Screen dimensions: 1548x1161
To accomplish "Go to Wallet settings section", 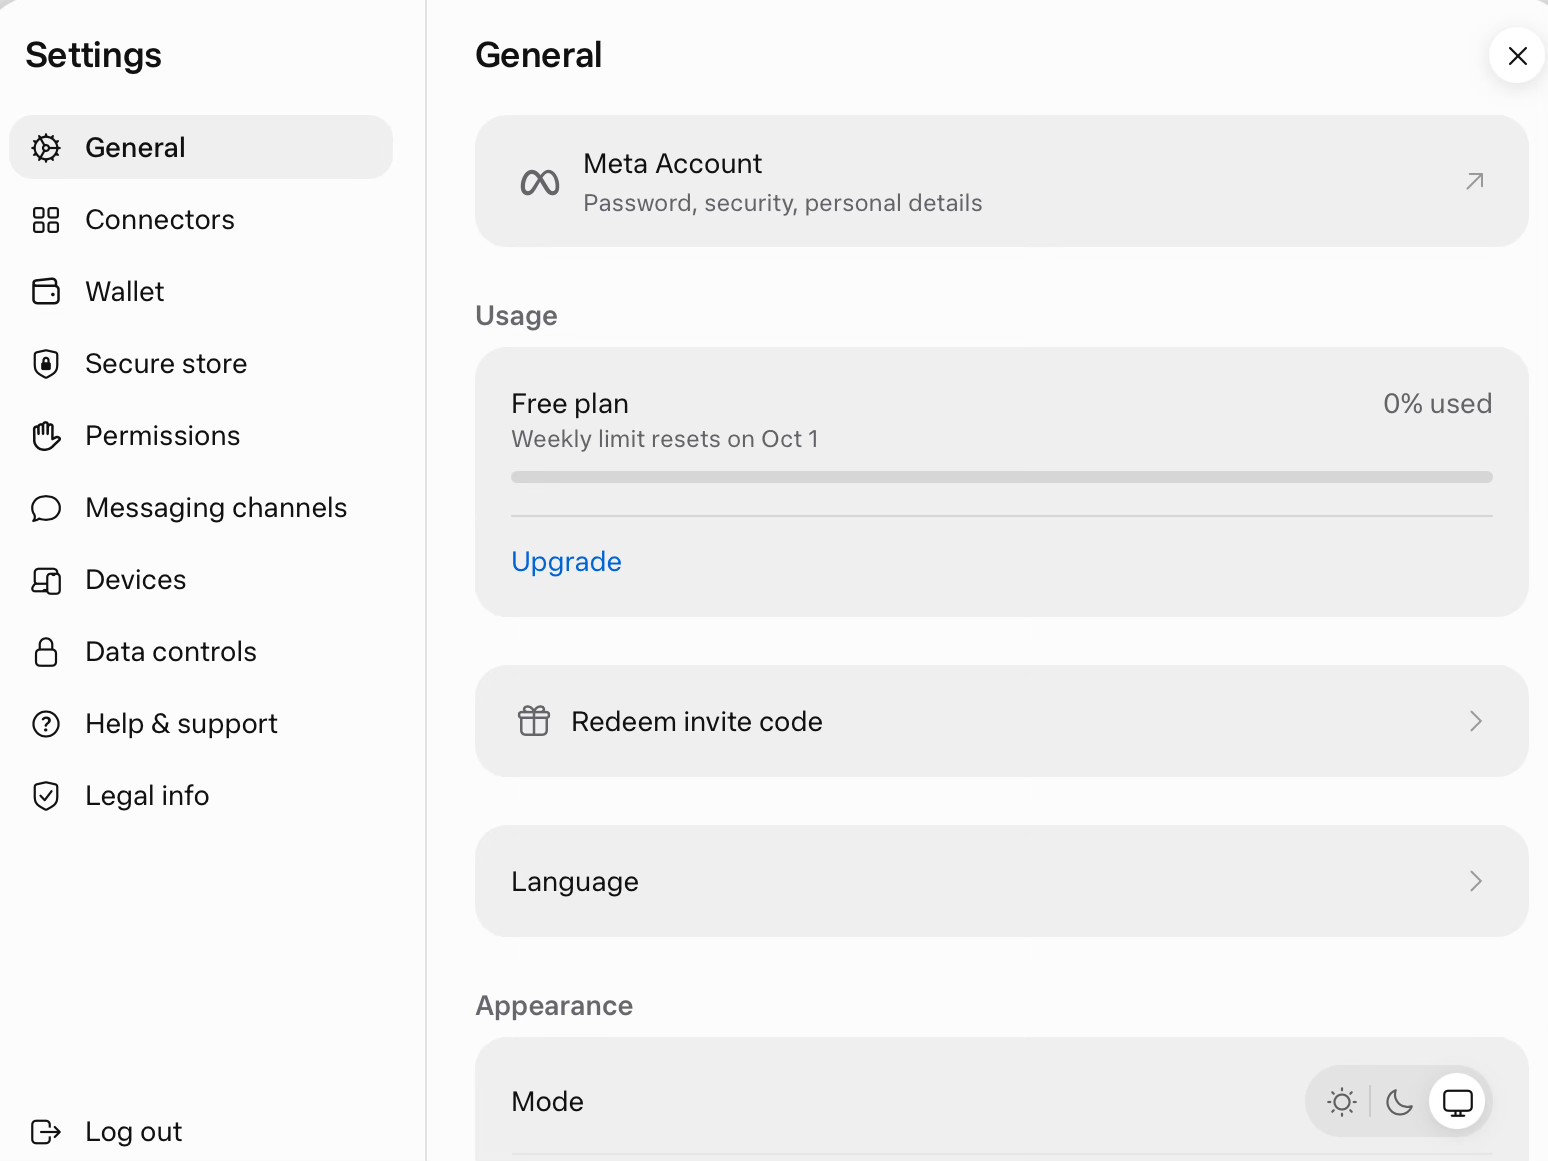I will [201, 292].
